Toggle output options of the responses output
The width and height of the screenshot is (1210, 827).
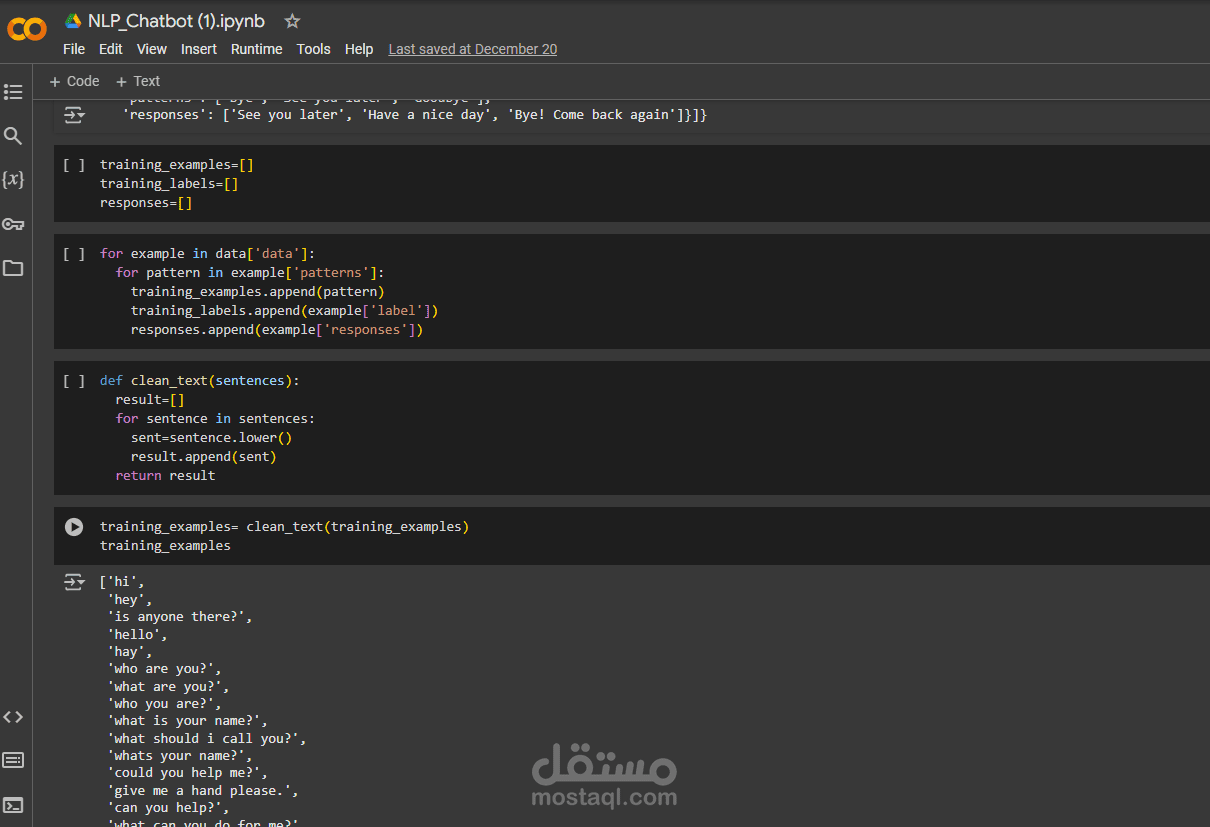75,116
